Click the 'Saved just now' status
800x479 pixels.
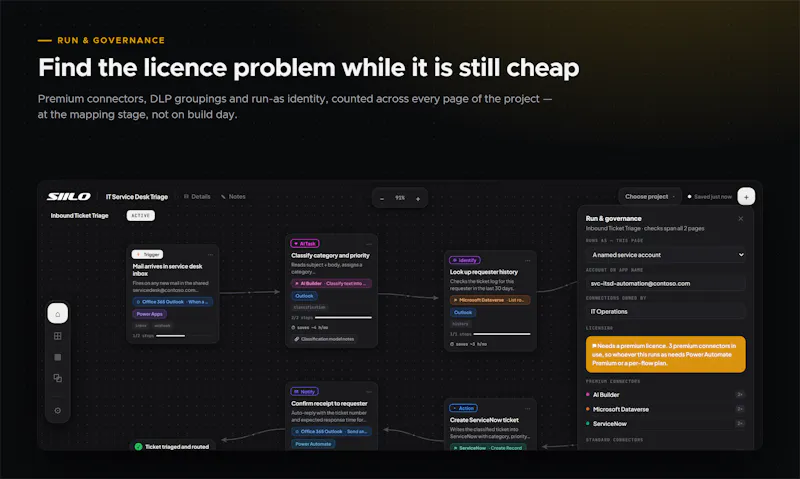[x=710, y=196]
